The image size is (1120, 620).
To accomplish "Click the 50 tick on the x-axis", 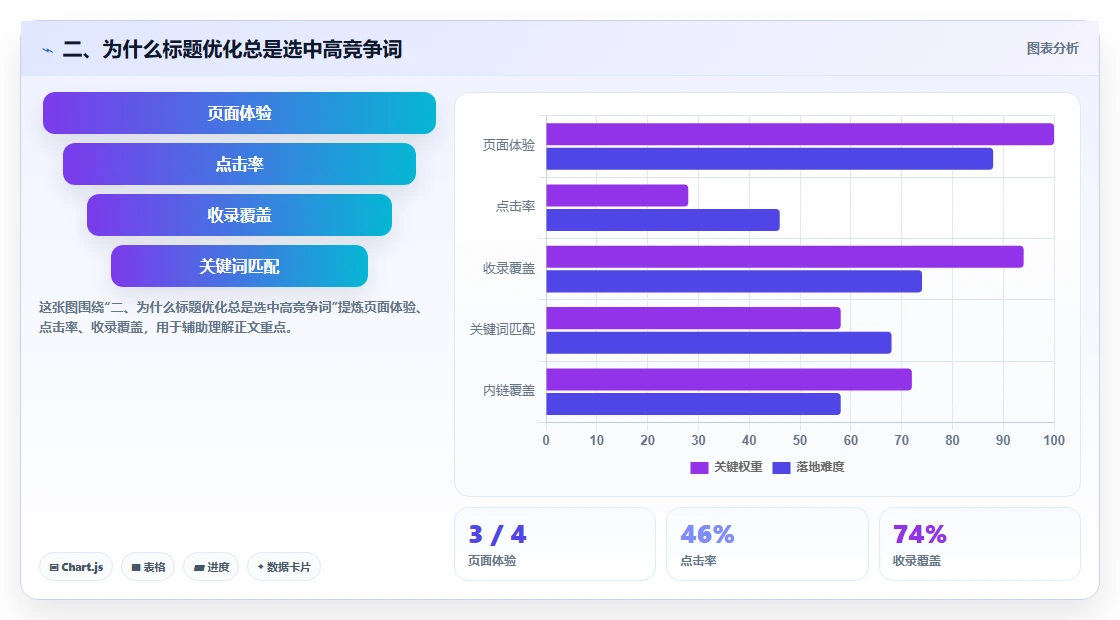I will (x=800, y=440).
